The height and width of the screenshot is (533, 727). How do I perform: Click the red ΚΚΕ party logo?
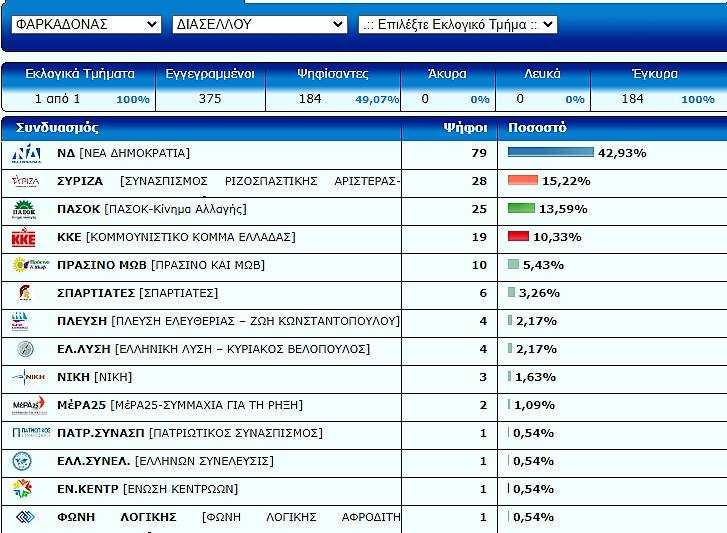24,237
